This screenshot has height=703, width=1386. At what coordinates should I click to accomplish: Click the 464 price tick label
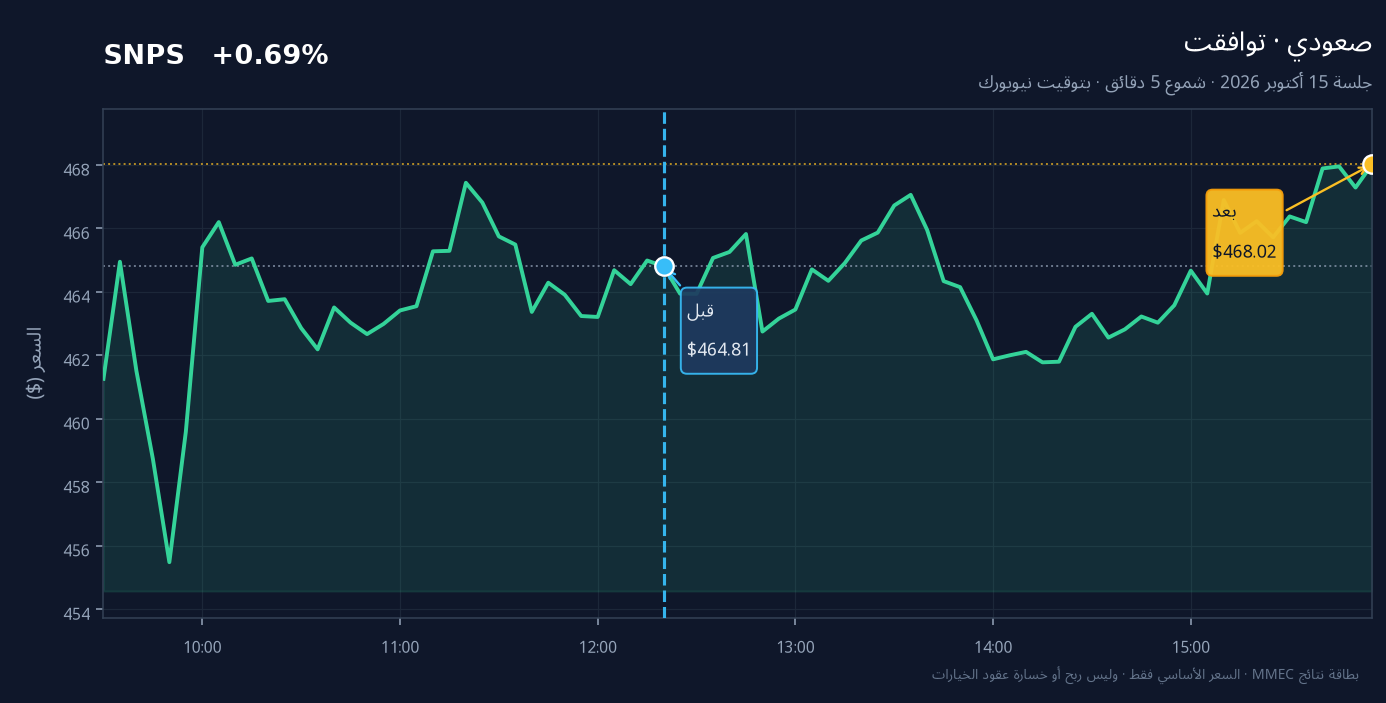pyautogui.click(x=78, y=295)
